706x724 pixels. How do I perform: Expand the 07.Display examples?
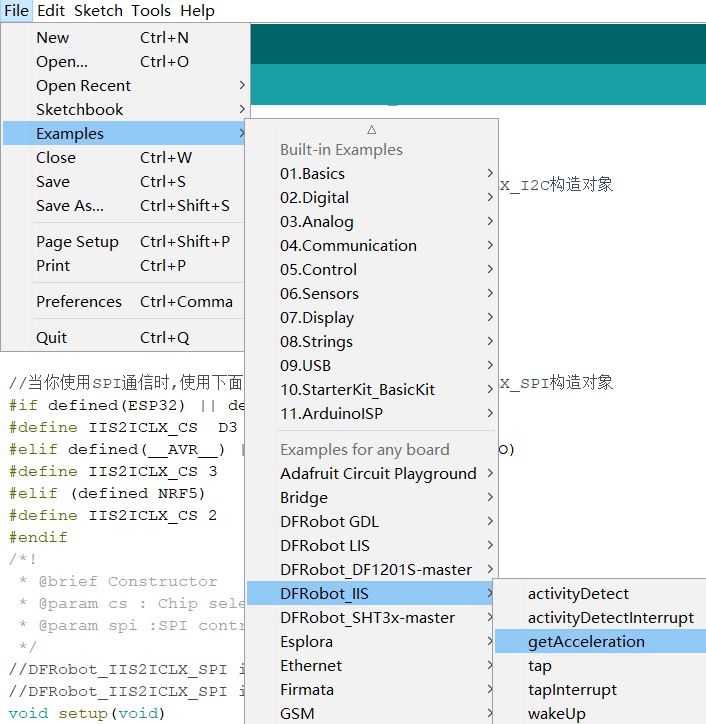[x=372, y=318]
